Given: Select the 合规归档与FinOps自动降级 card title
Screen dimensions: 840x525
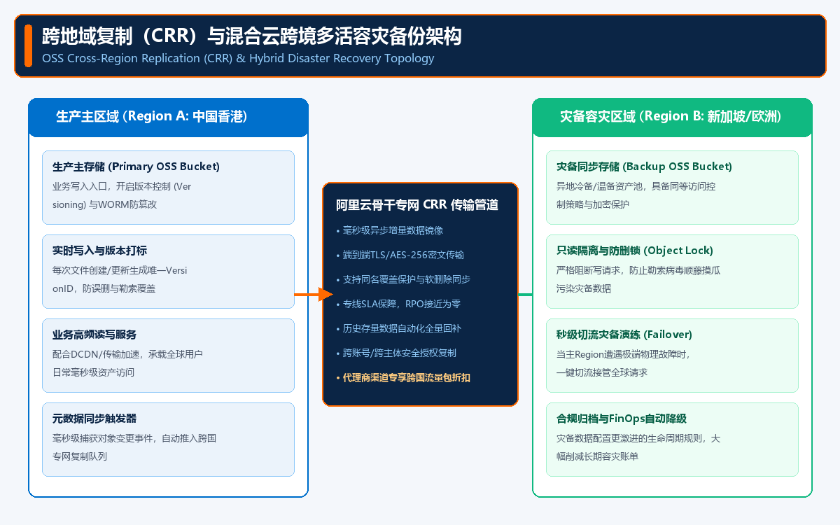Looking at the screenshot, I should coord(621,419).
